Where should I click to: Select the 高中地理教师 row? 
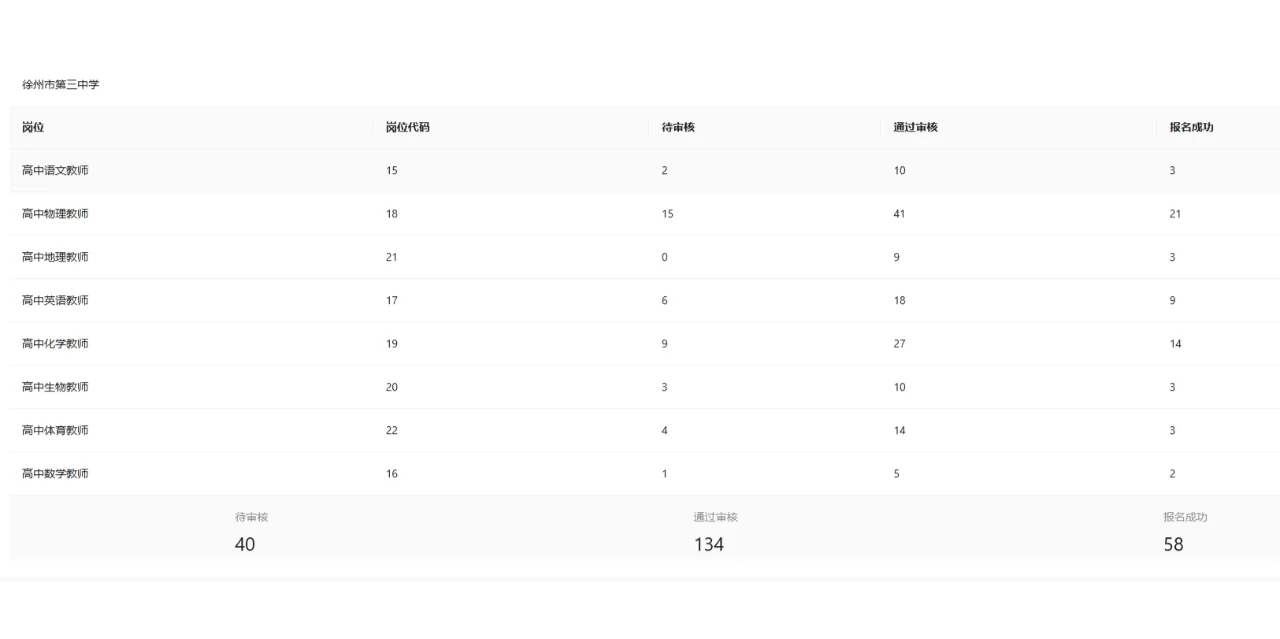55,257
